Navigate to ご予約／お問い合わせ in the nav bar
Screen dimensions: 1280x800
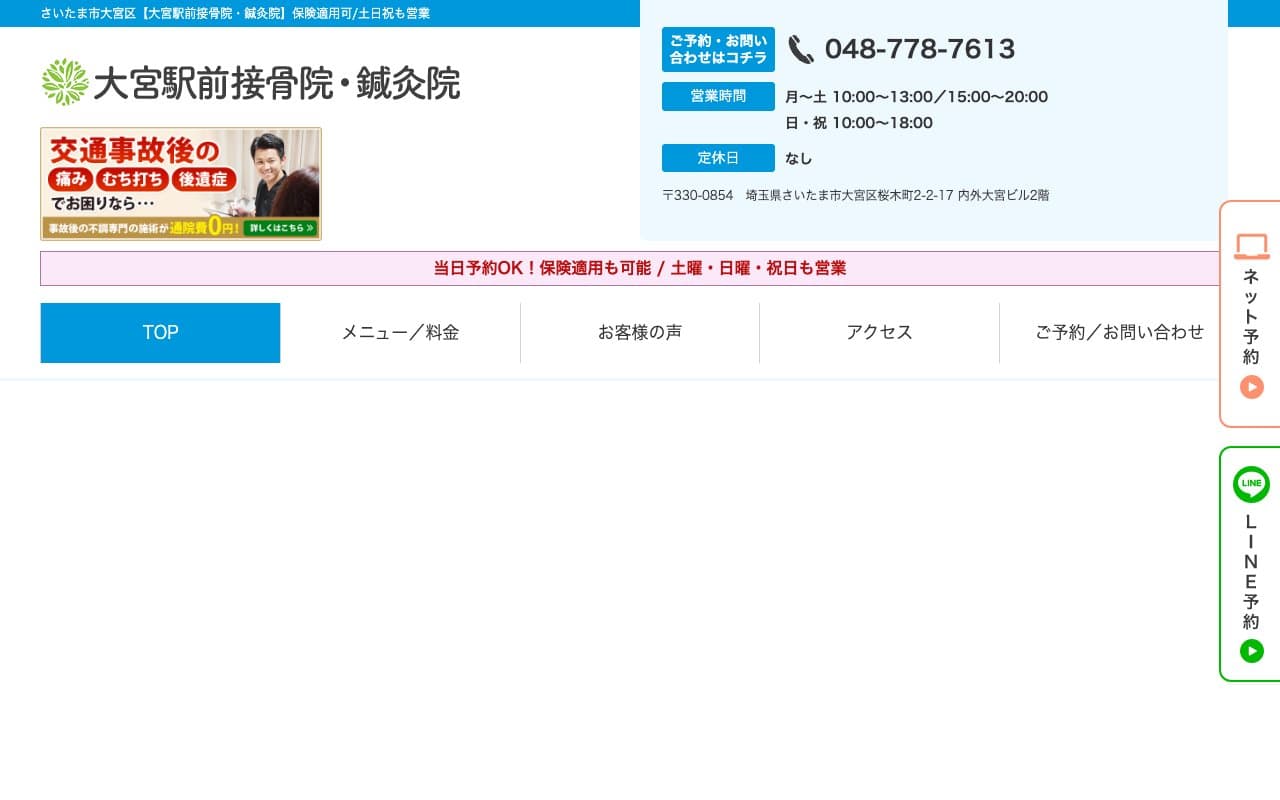(1119, 333)
